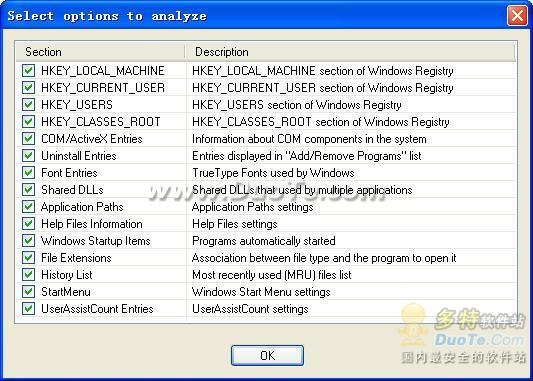
Task: Click description 'TrueType Fonts used by Windows'
Action: (x=273, y=173)
